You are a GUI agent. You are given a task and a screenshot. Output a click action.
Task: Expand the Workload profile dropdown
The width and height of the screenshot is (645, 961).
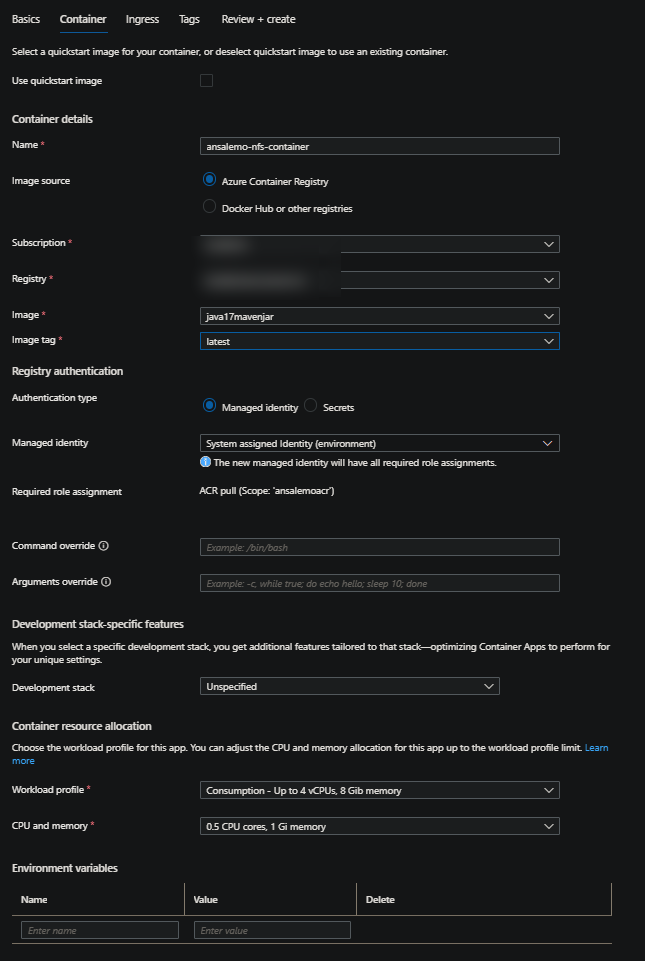pos(379,791)
